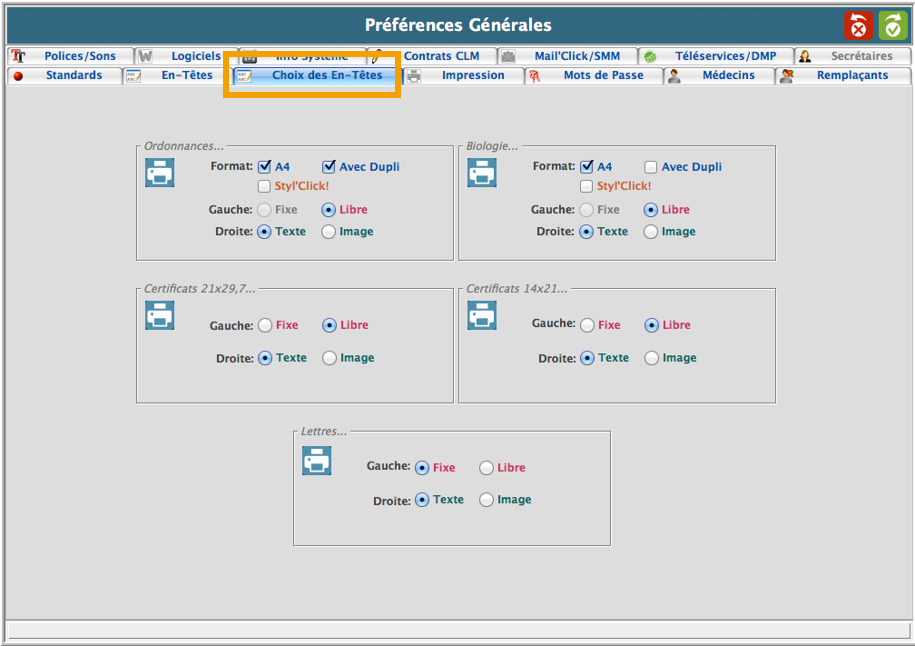Click printer icon in Certificats 21x29,7 section
Image resolution: width=915 pixels, height=646 pixels.
(x=160, y=316)
